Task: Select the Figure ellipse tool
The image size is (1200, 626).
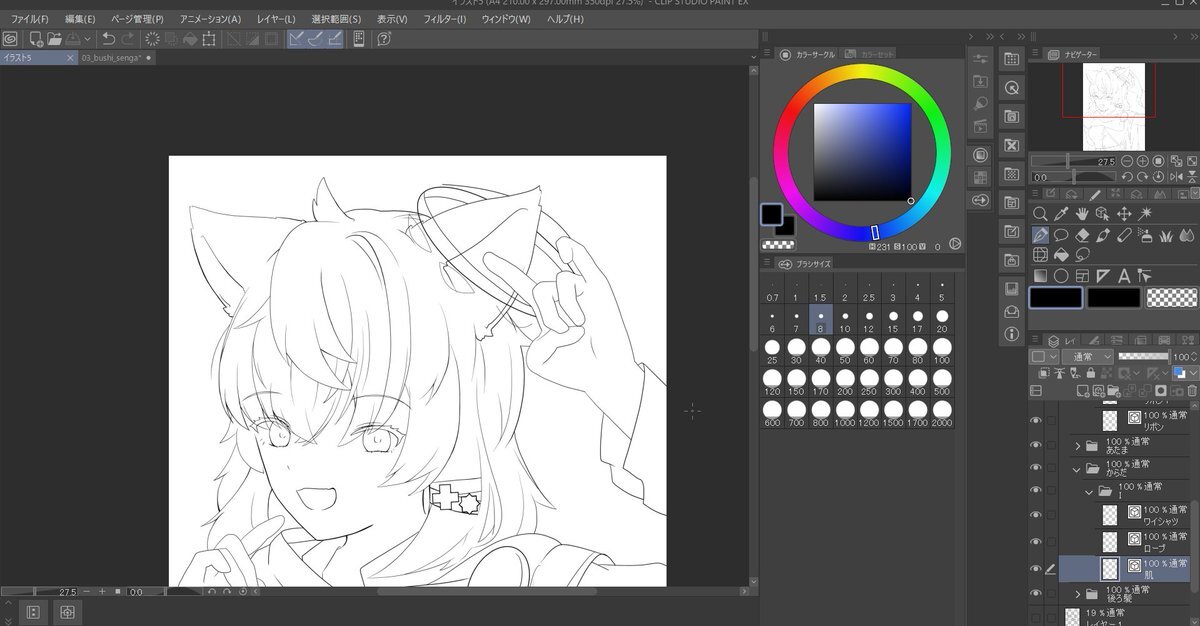Action: pyautogui.click(x=1061, y=276)
